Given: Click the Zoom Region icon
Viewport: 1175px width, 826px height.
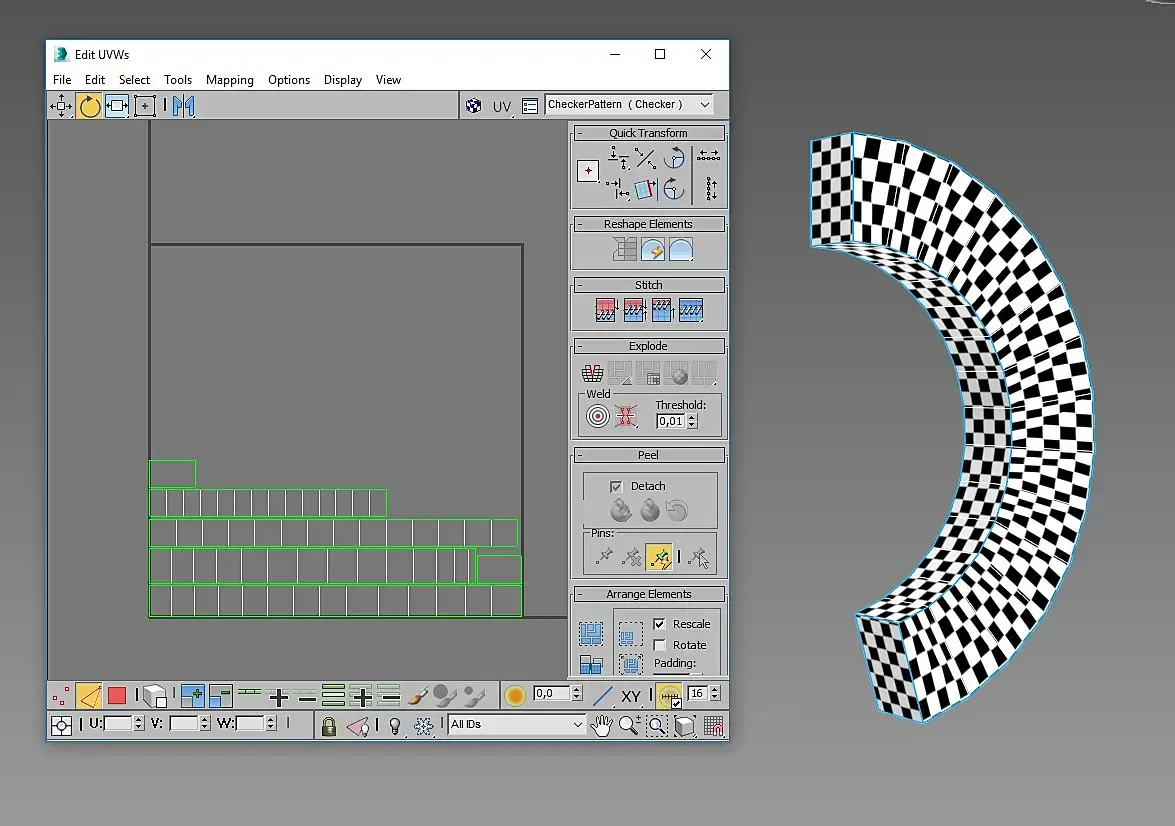Looking at the screenshot, I should (x=656, y=725).
